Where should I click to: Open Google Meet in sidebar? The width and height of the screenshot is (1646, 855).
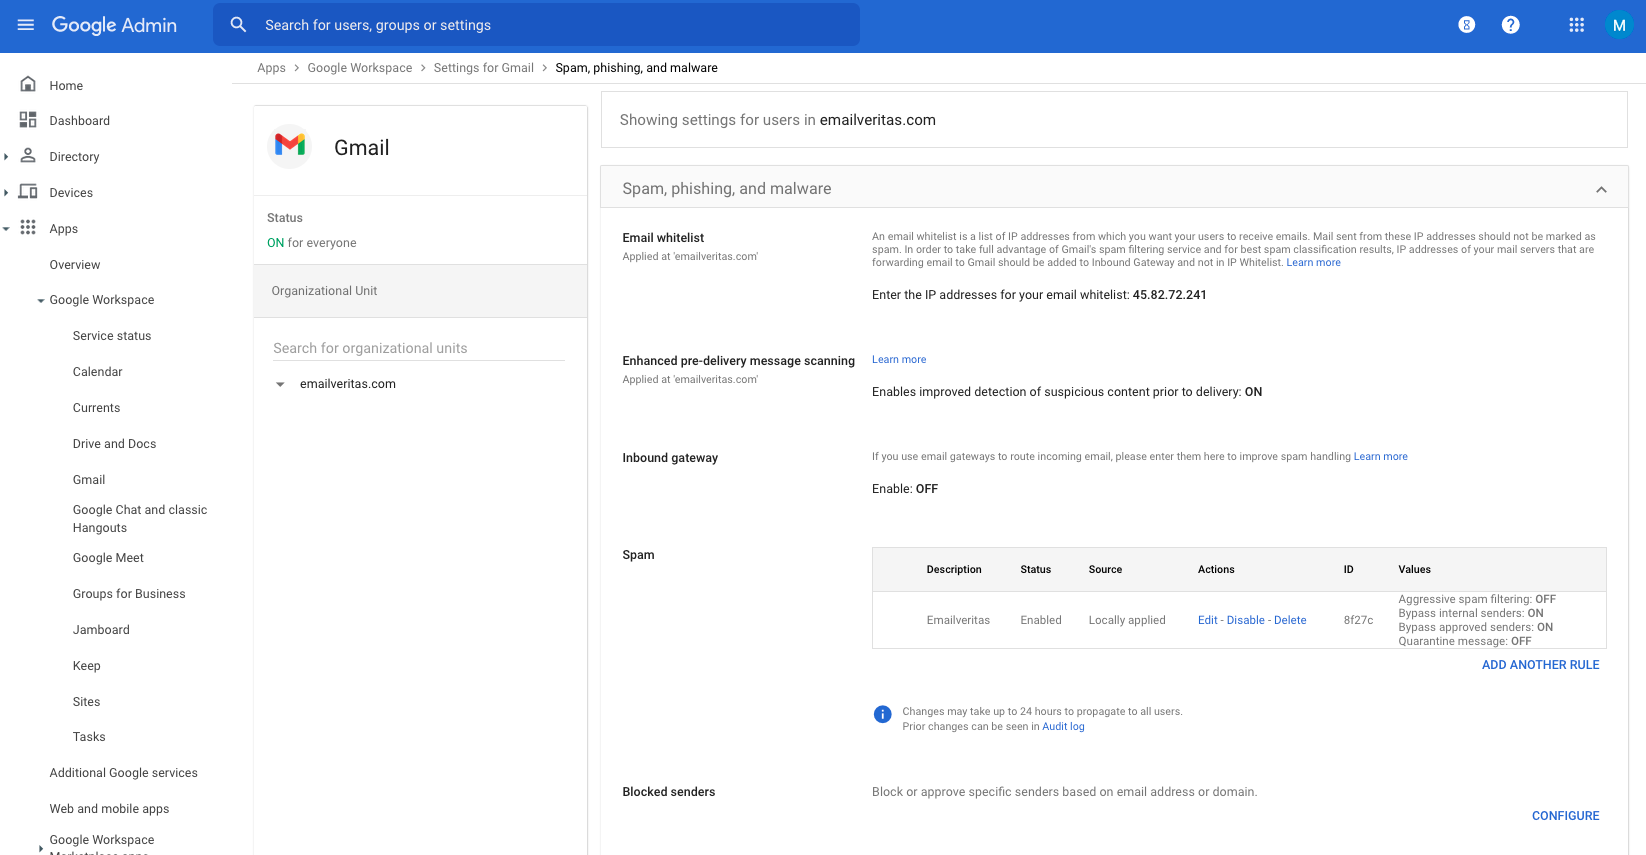click(108, 558)
